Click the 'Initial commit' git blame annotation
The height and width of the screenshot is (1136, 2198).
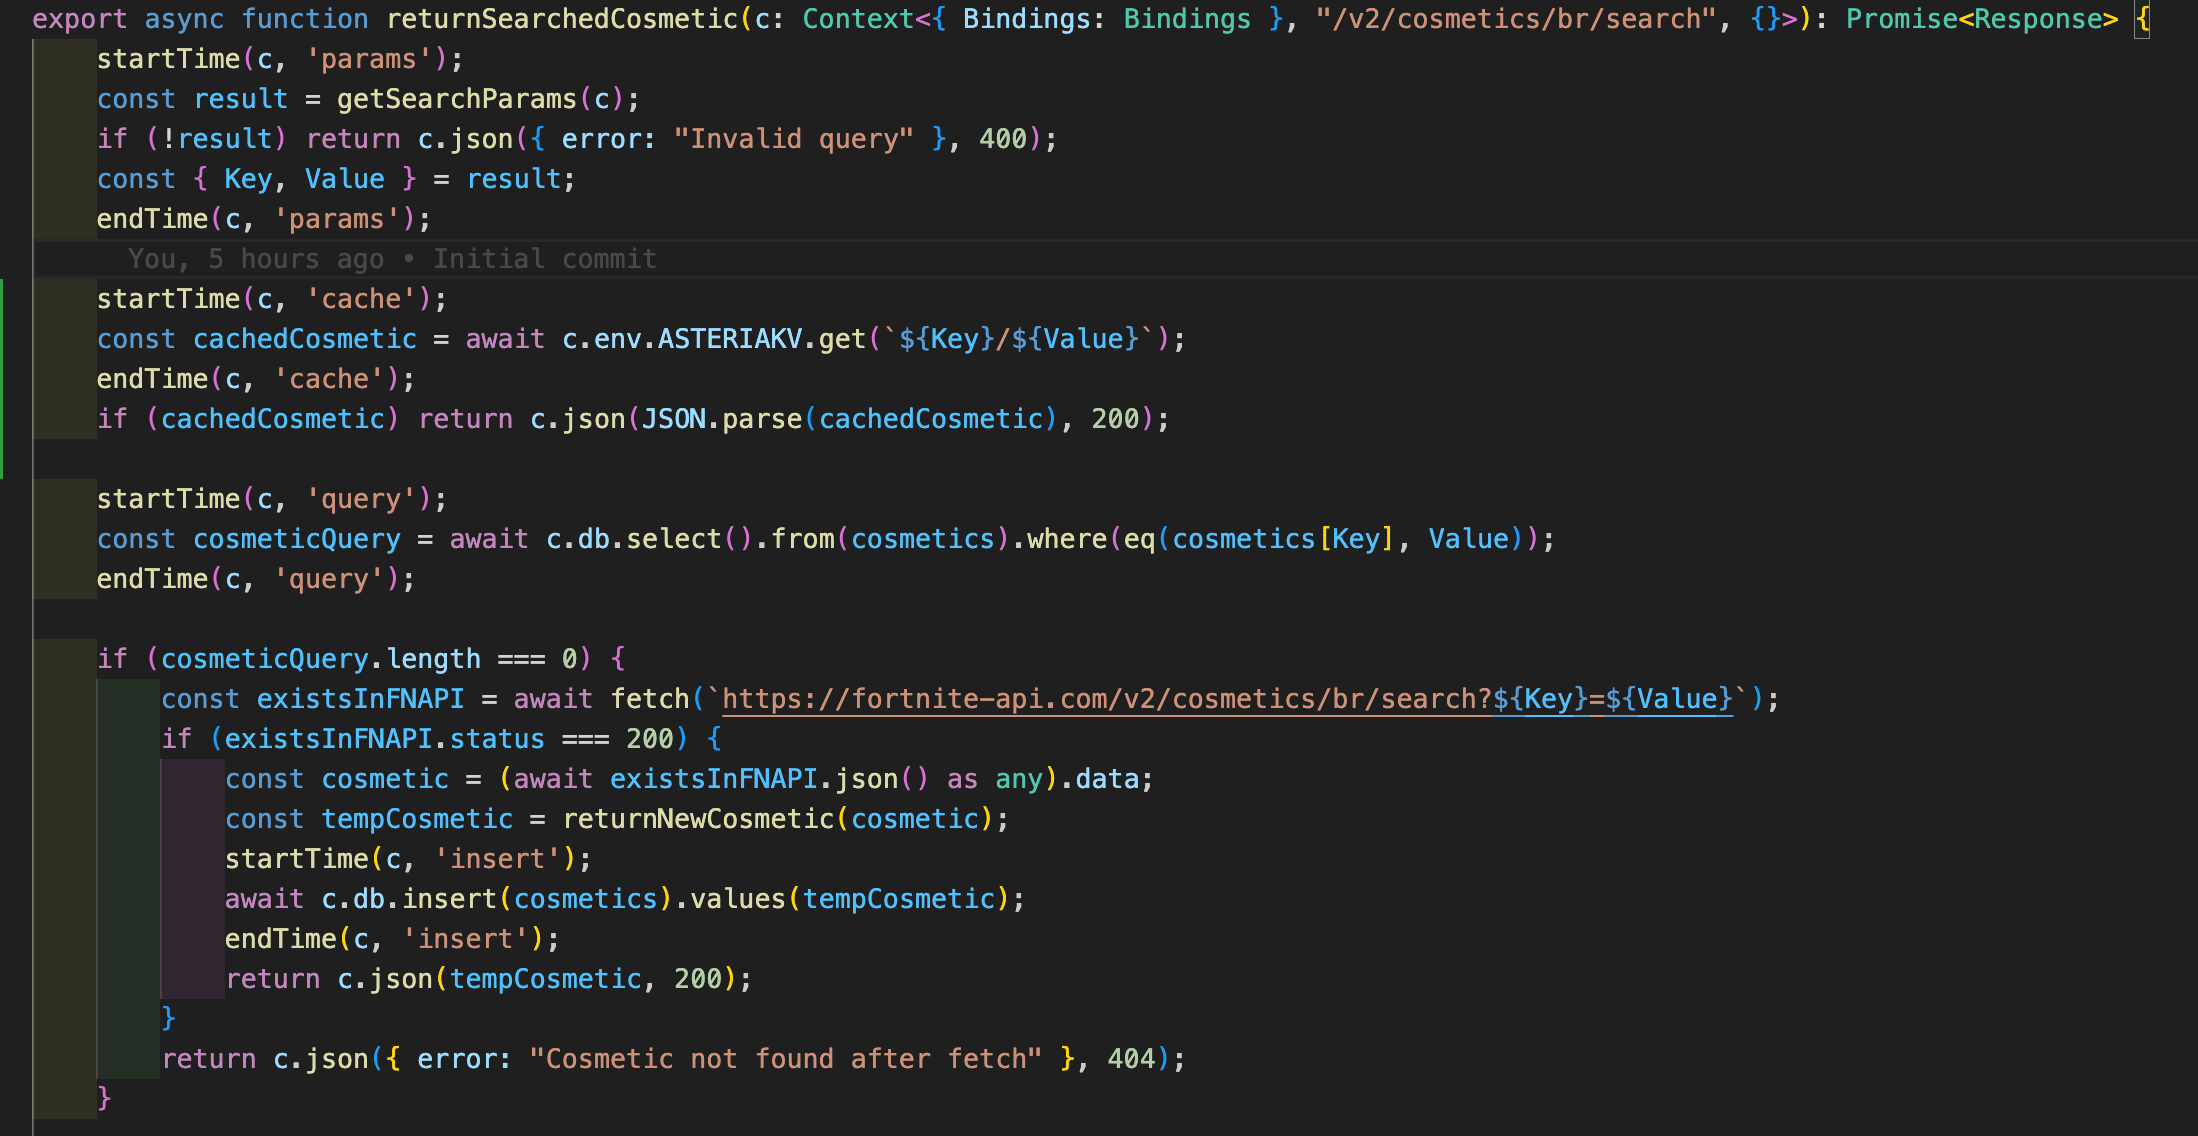[544, 259]
